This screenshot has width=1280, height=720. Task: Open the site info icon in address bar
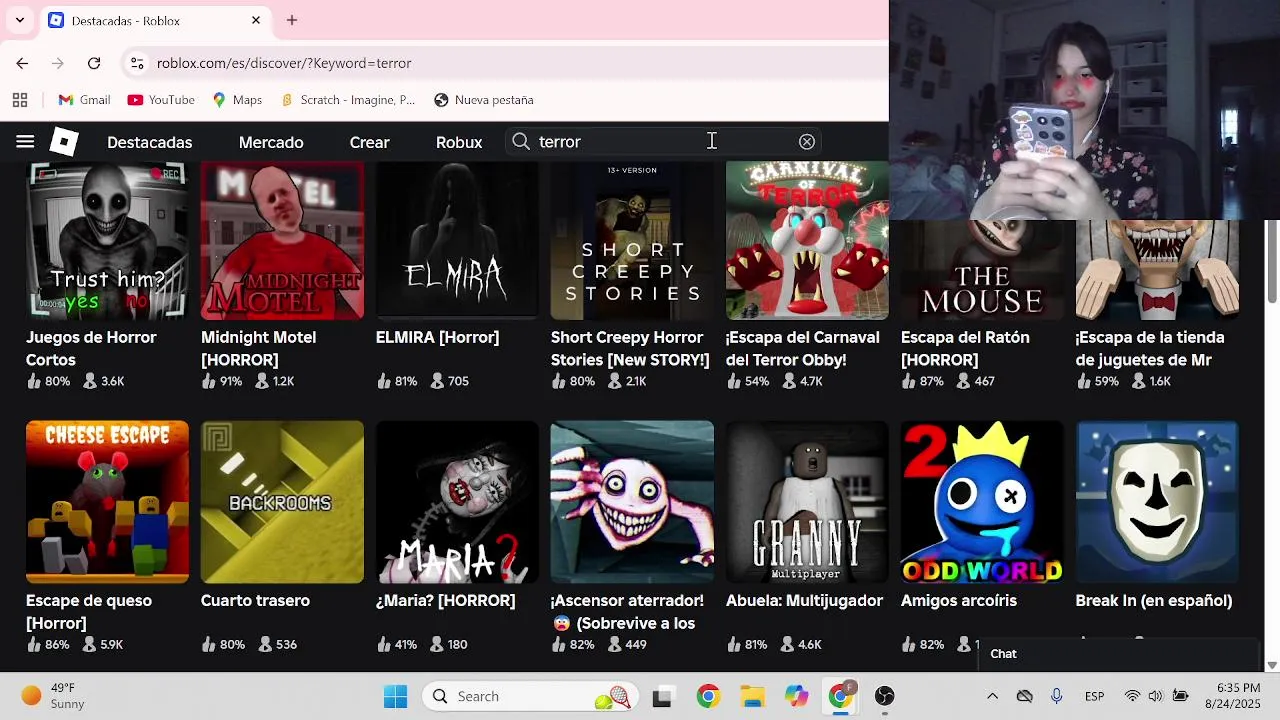tap(137, 63)
